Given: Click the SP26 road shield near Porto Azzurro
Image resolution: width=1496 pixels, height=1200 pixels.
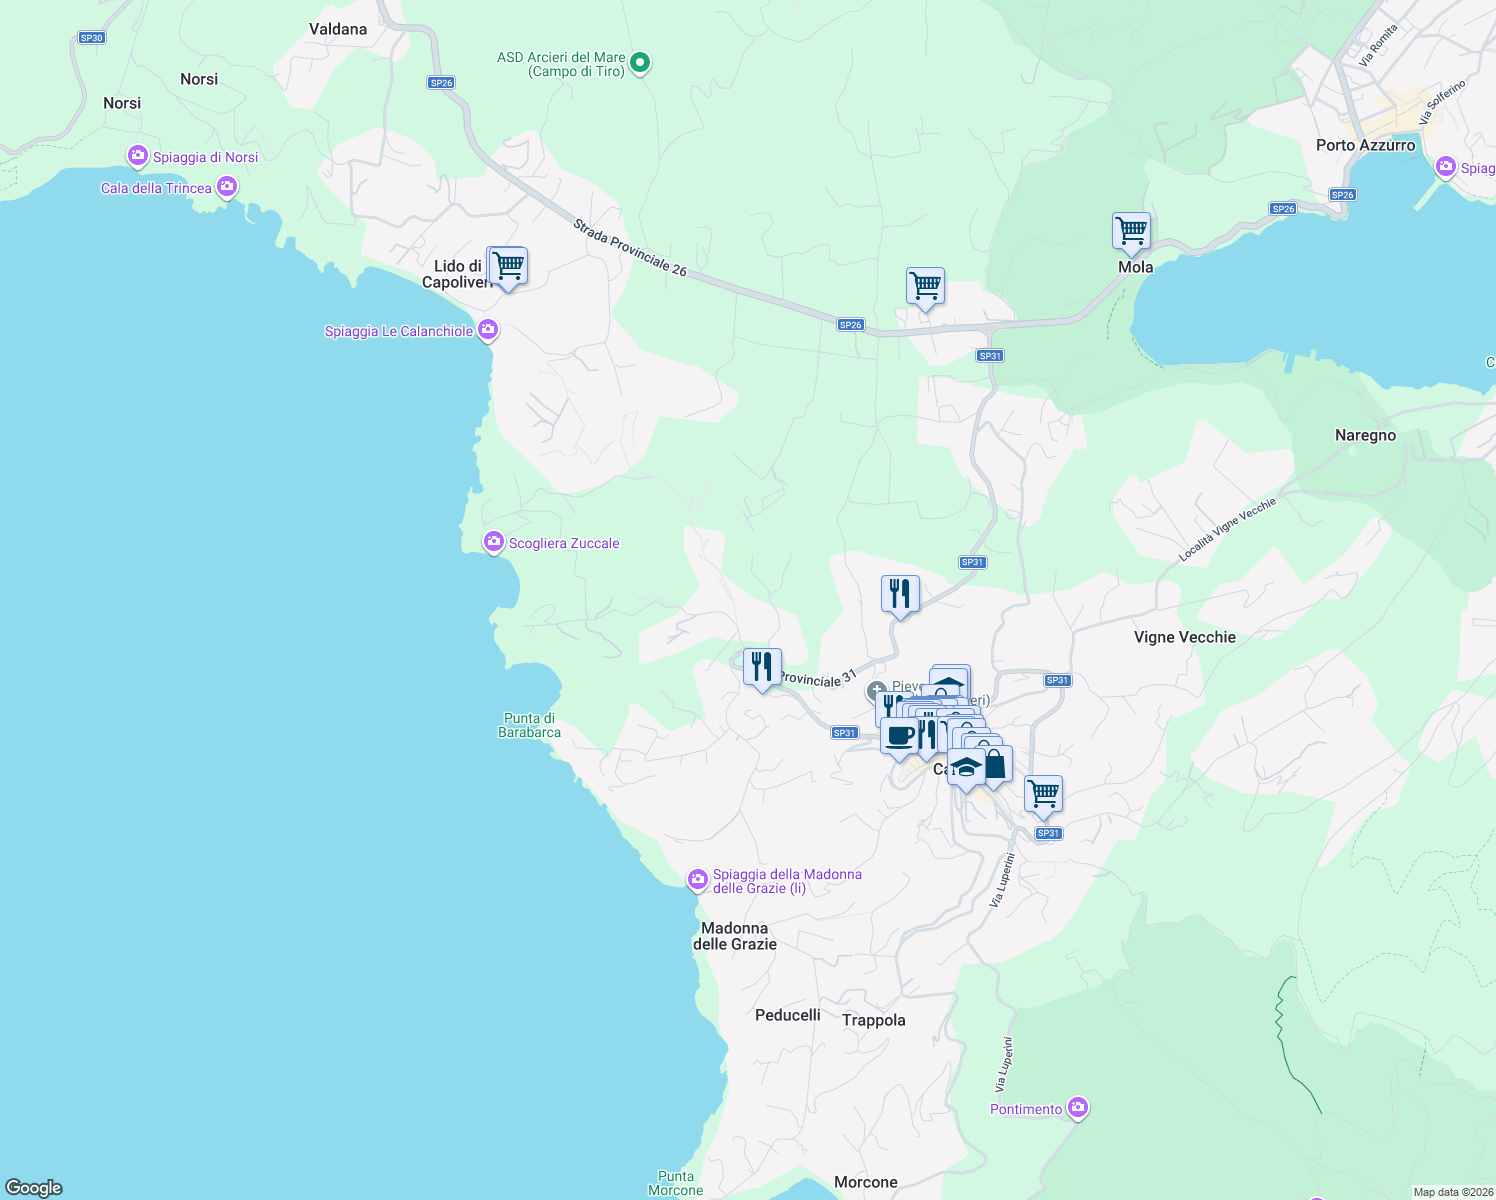Looking at the screenshot, I should pyautogui.click(x=1342, y=194).
